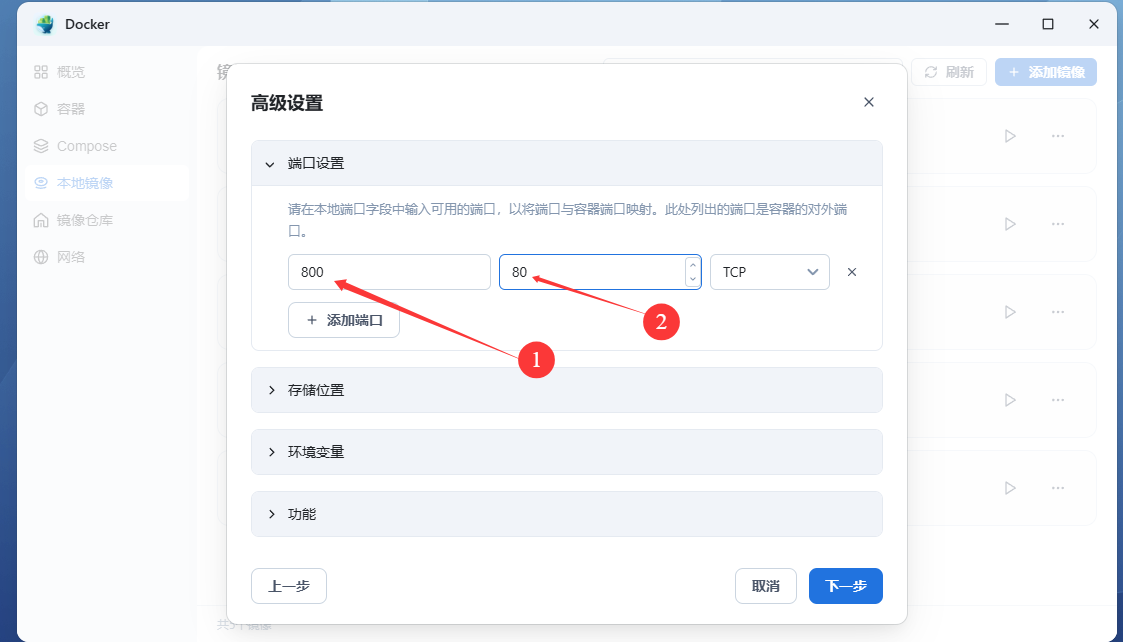Remove the port mapping row

pyautogui.click(x=852, y=272)
